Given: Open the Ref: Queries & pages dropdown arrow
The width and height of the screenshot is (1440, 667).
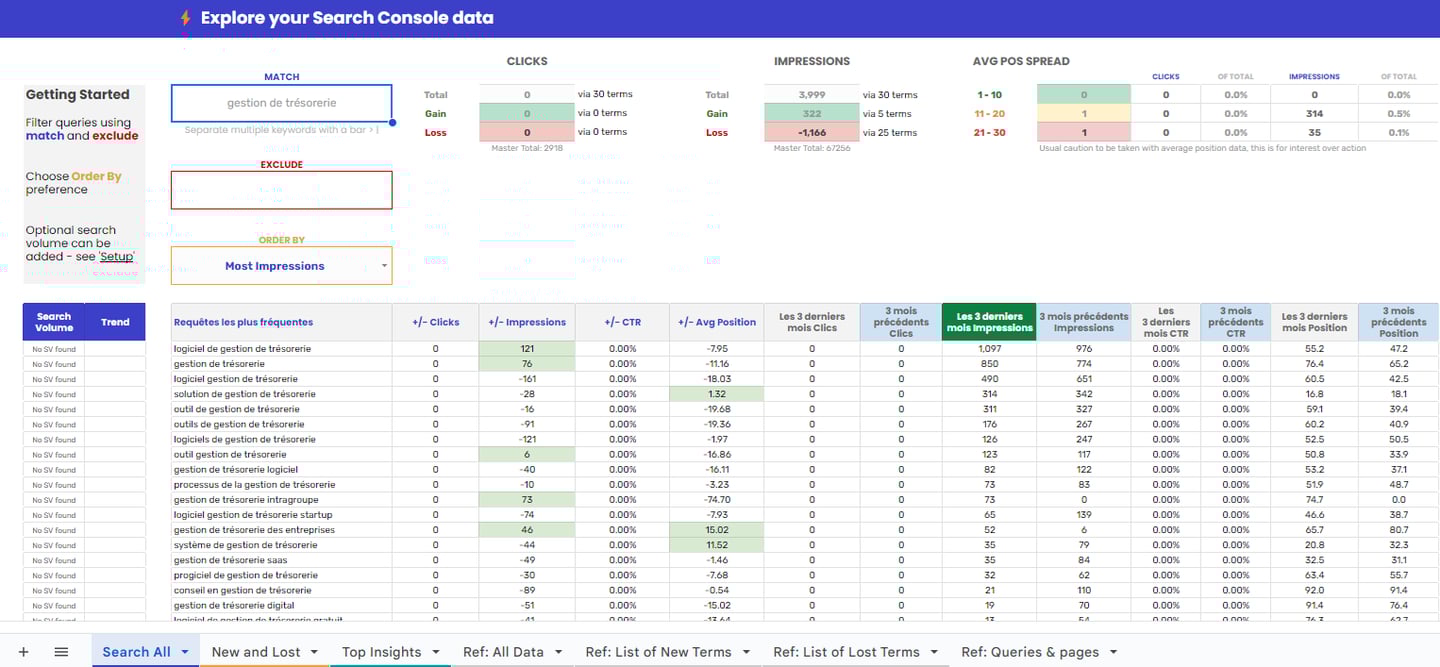Looking at the screenshot, I should tap(1114, 652).
